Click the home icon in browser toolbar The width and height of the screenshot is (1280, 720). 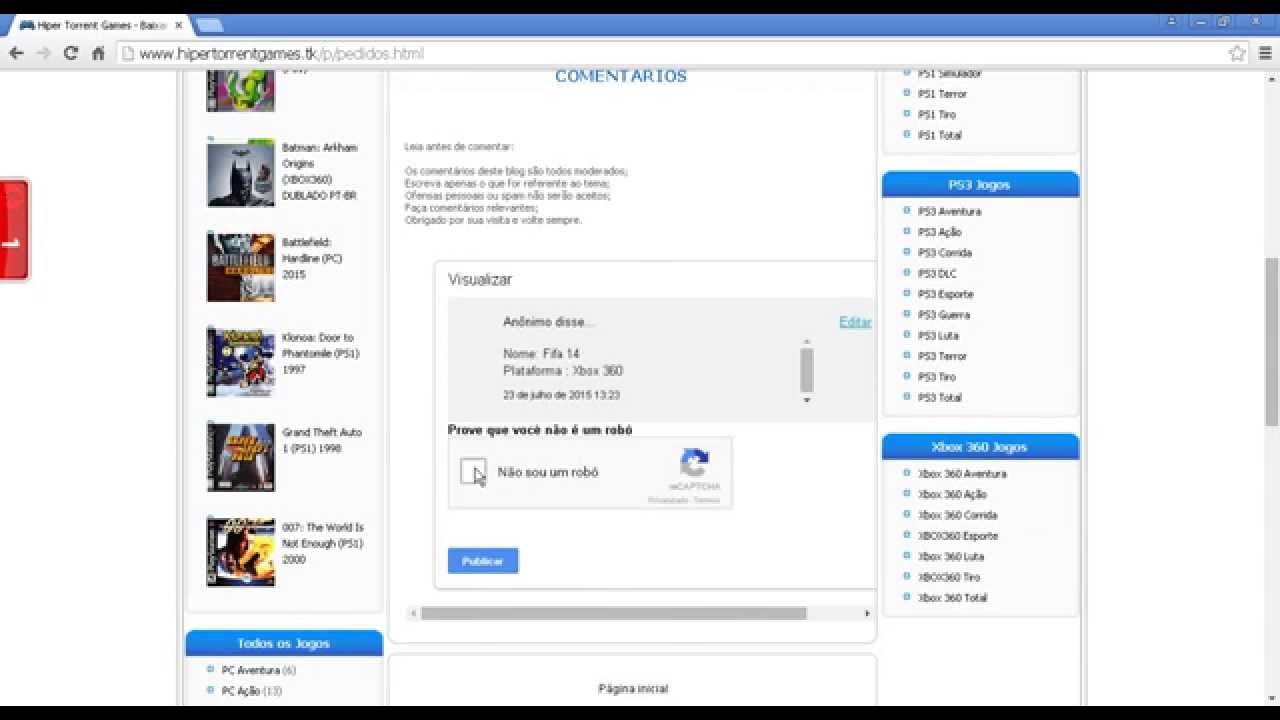pos(98,54)
